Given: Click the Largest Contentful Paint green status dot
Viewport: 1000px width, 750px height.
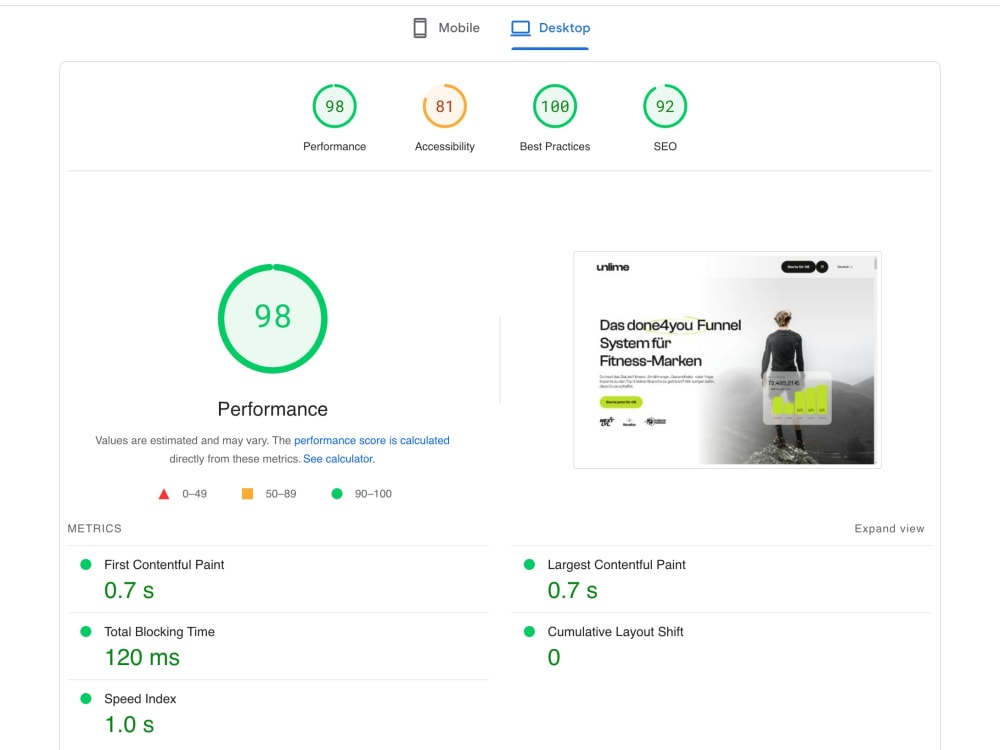Looking at the screenshot, I should (x=529, y=564).
